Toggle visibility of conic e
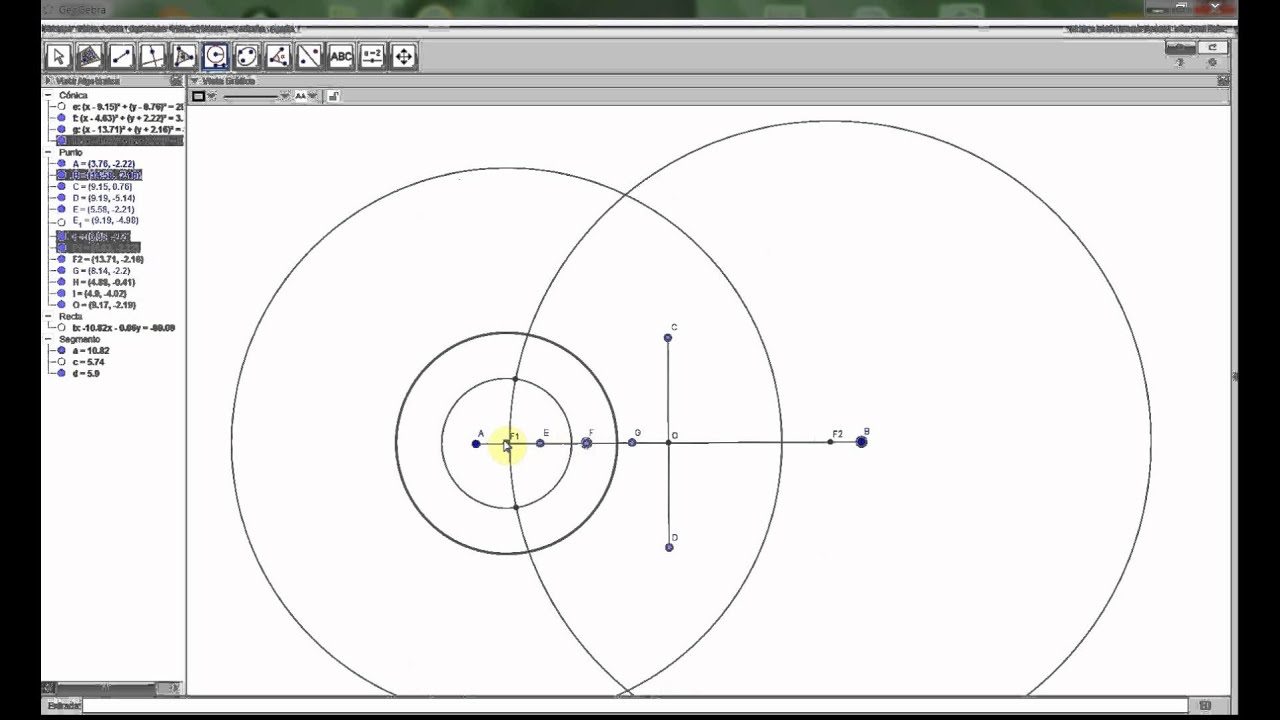 point(62,106)
